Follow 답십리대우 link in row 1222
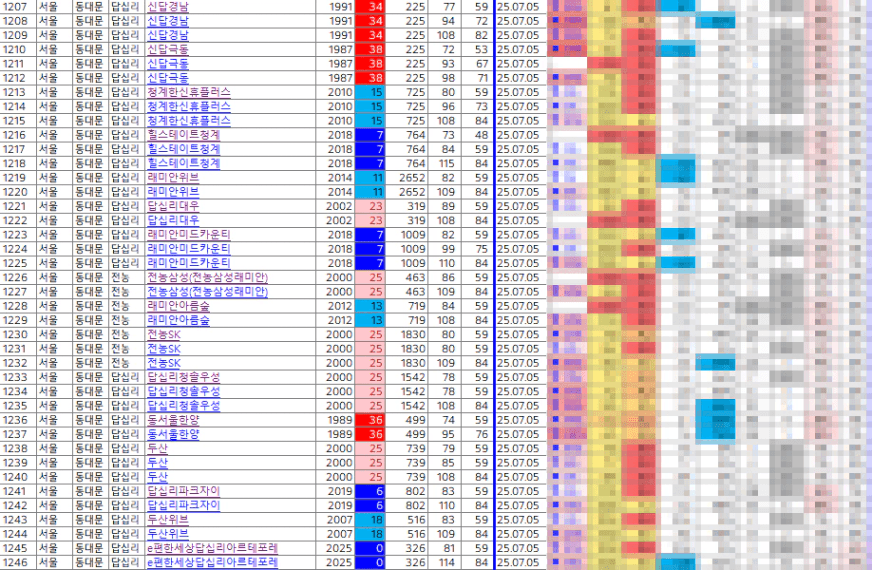Screen dimensions: 872x570 [x=173, y=220]
